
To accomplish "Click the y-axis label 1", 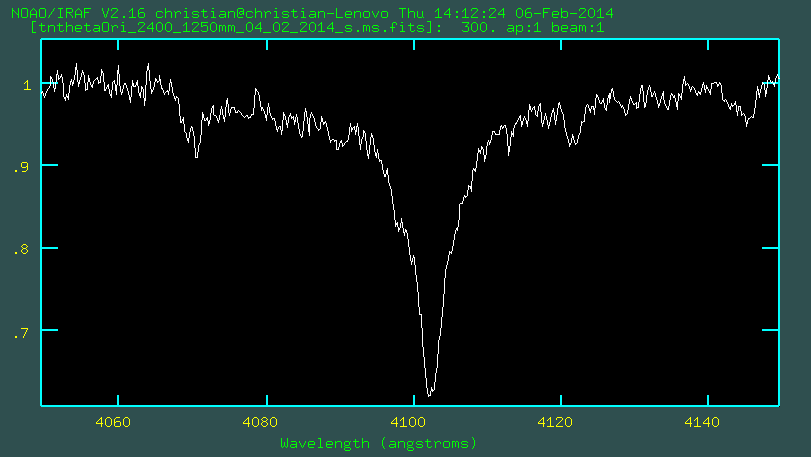I will click(28, 86).
